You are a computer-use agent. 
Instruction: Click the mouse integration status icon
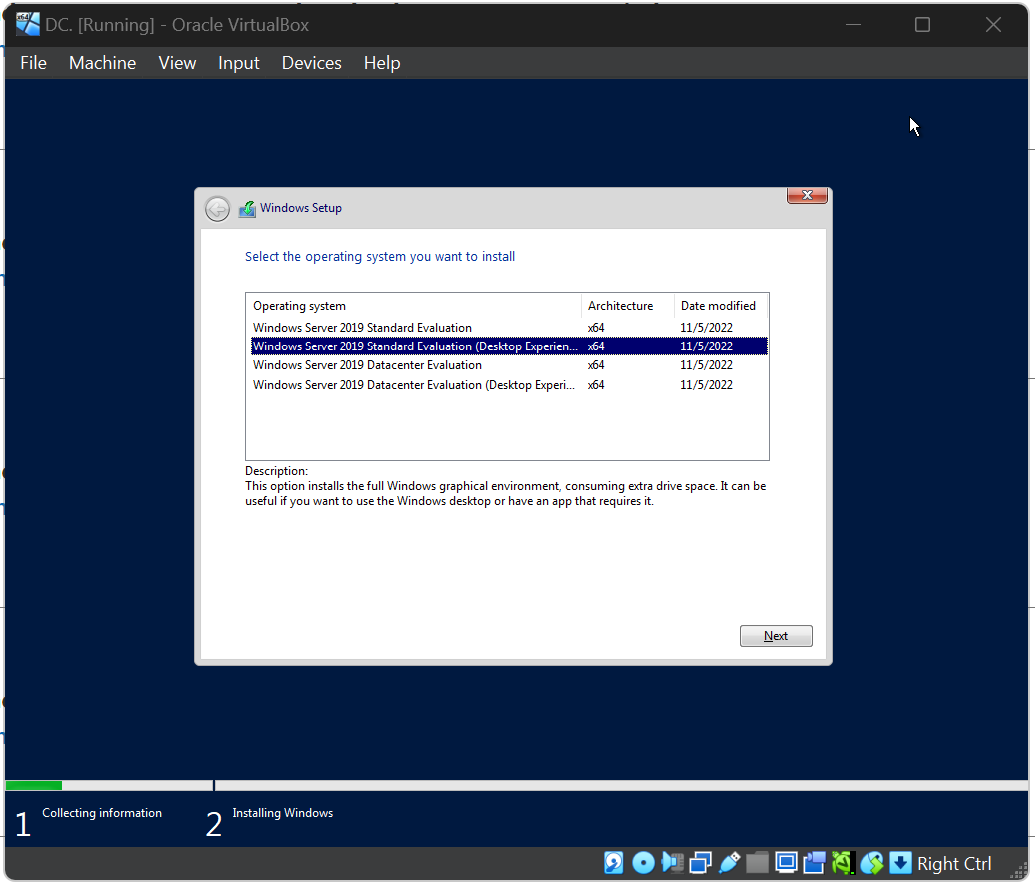tap(871, 862)
